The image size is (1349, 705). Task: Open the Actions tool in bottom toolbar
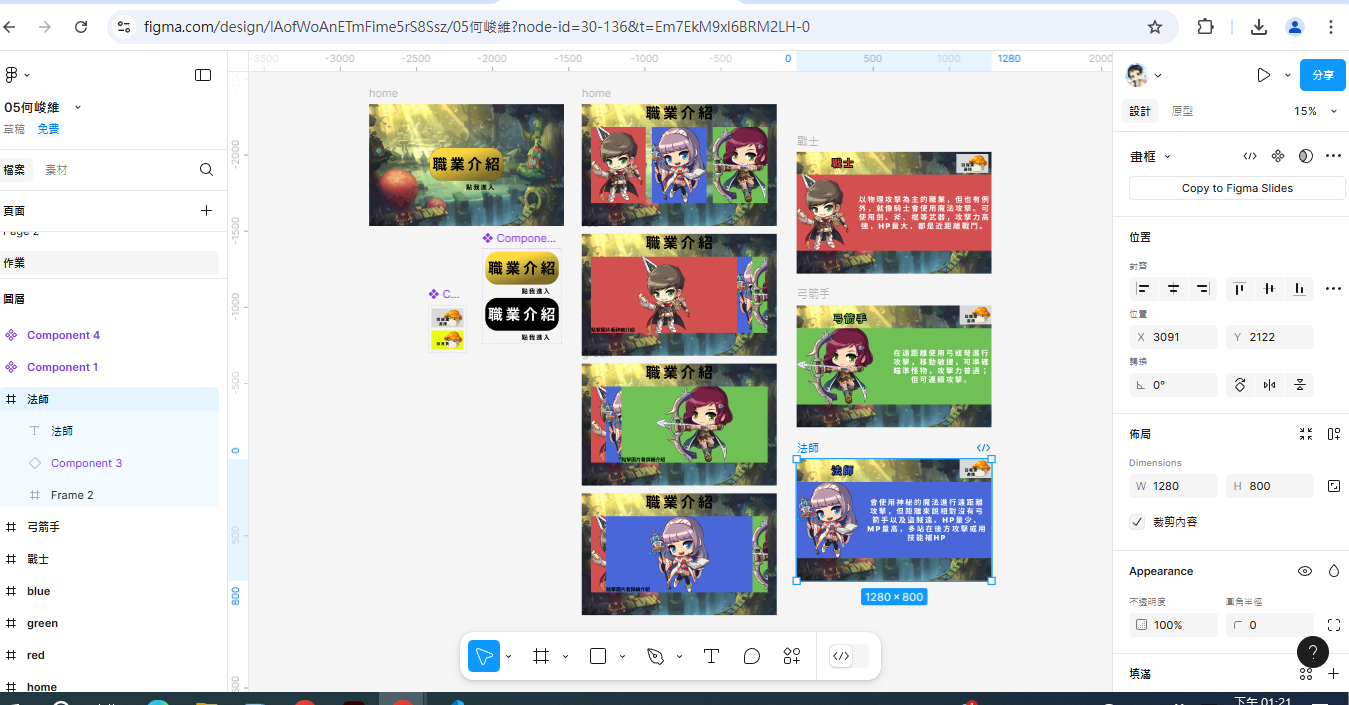tap(792, 656)
